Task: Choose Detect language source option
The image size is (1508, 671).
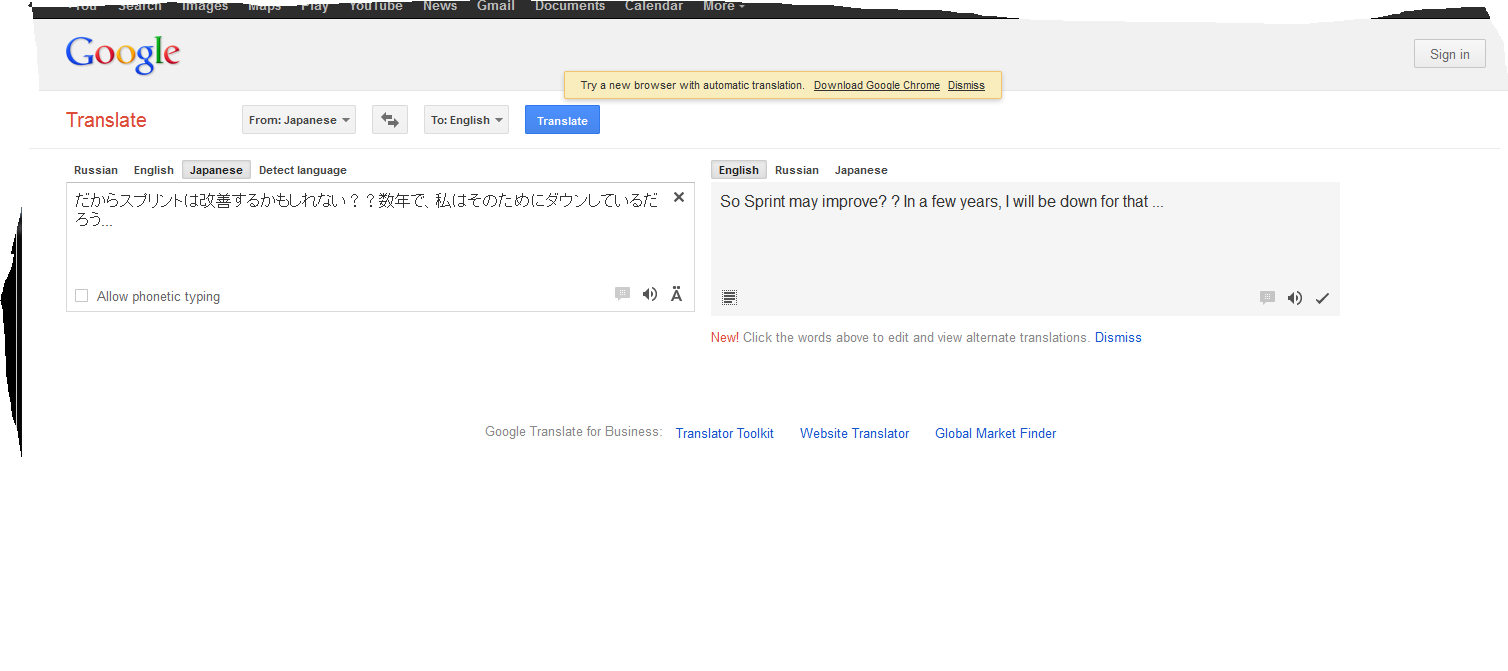Action: [x=303, y=170]
